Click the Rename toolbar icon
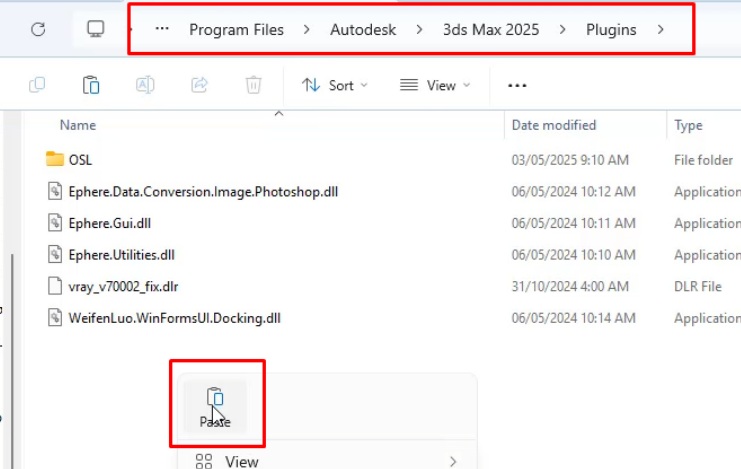 coord(145,85)
